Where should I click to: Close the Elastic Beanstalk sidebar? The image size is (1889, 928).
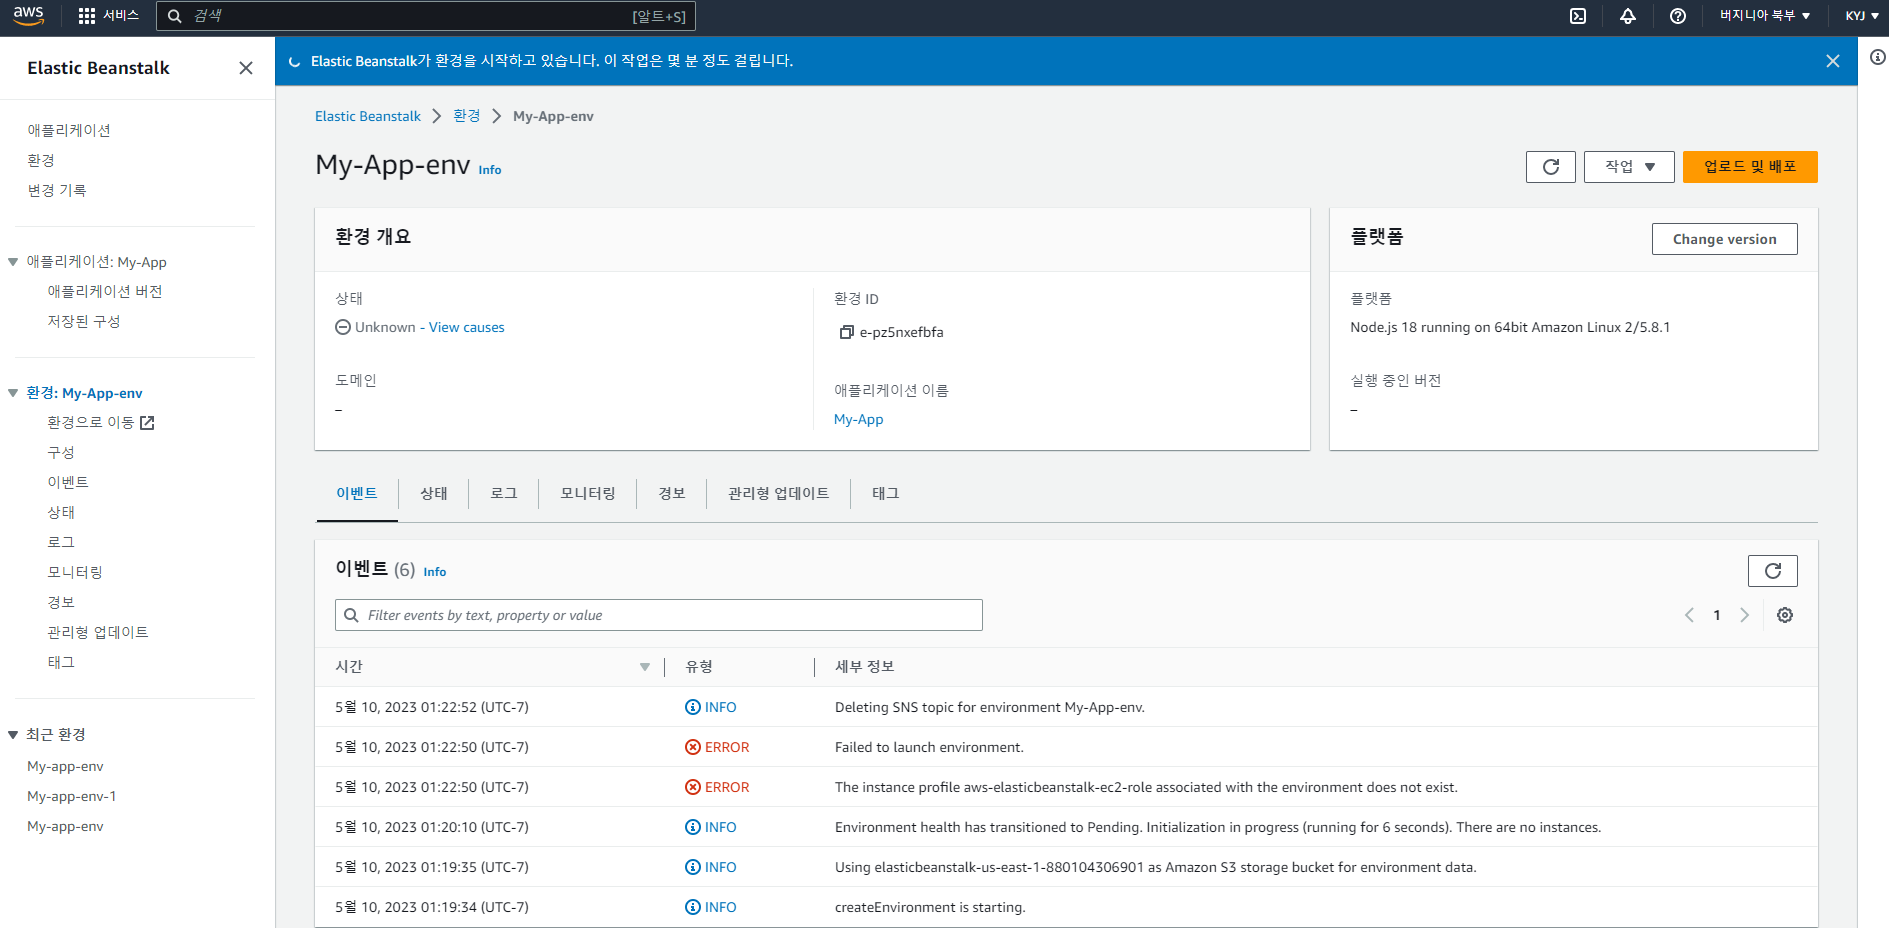[246, 68]
